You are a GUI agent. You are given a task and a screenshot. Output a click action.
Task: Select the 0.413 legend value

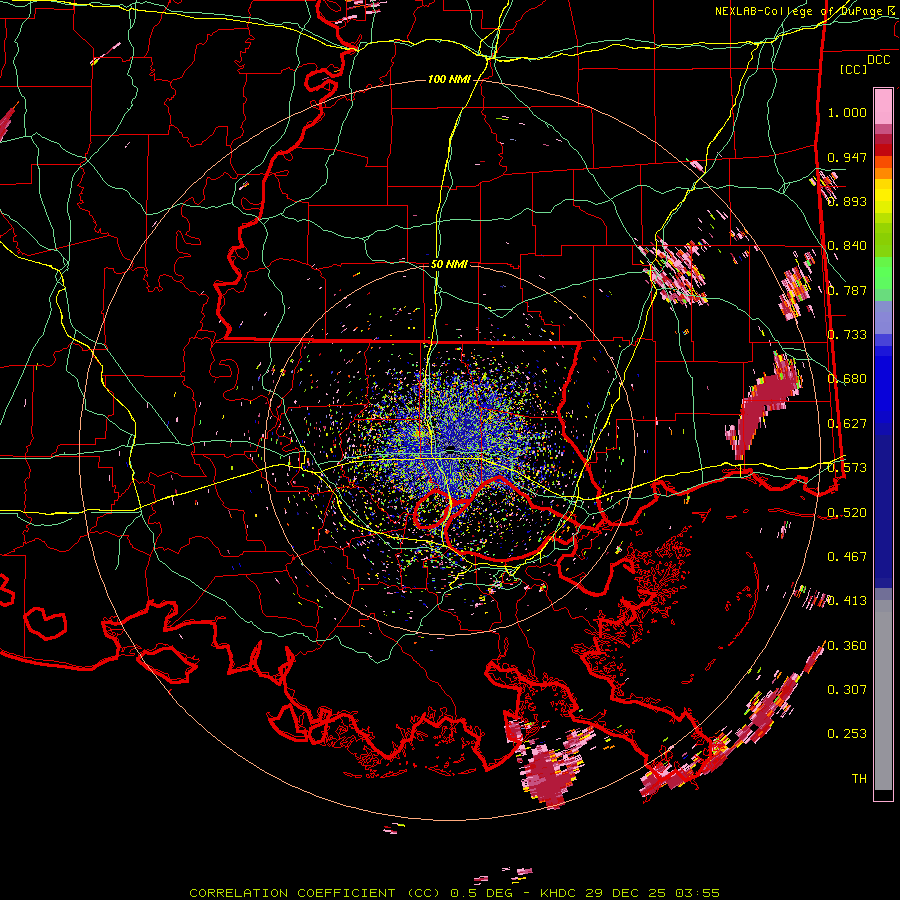(x=847, y=601)
